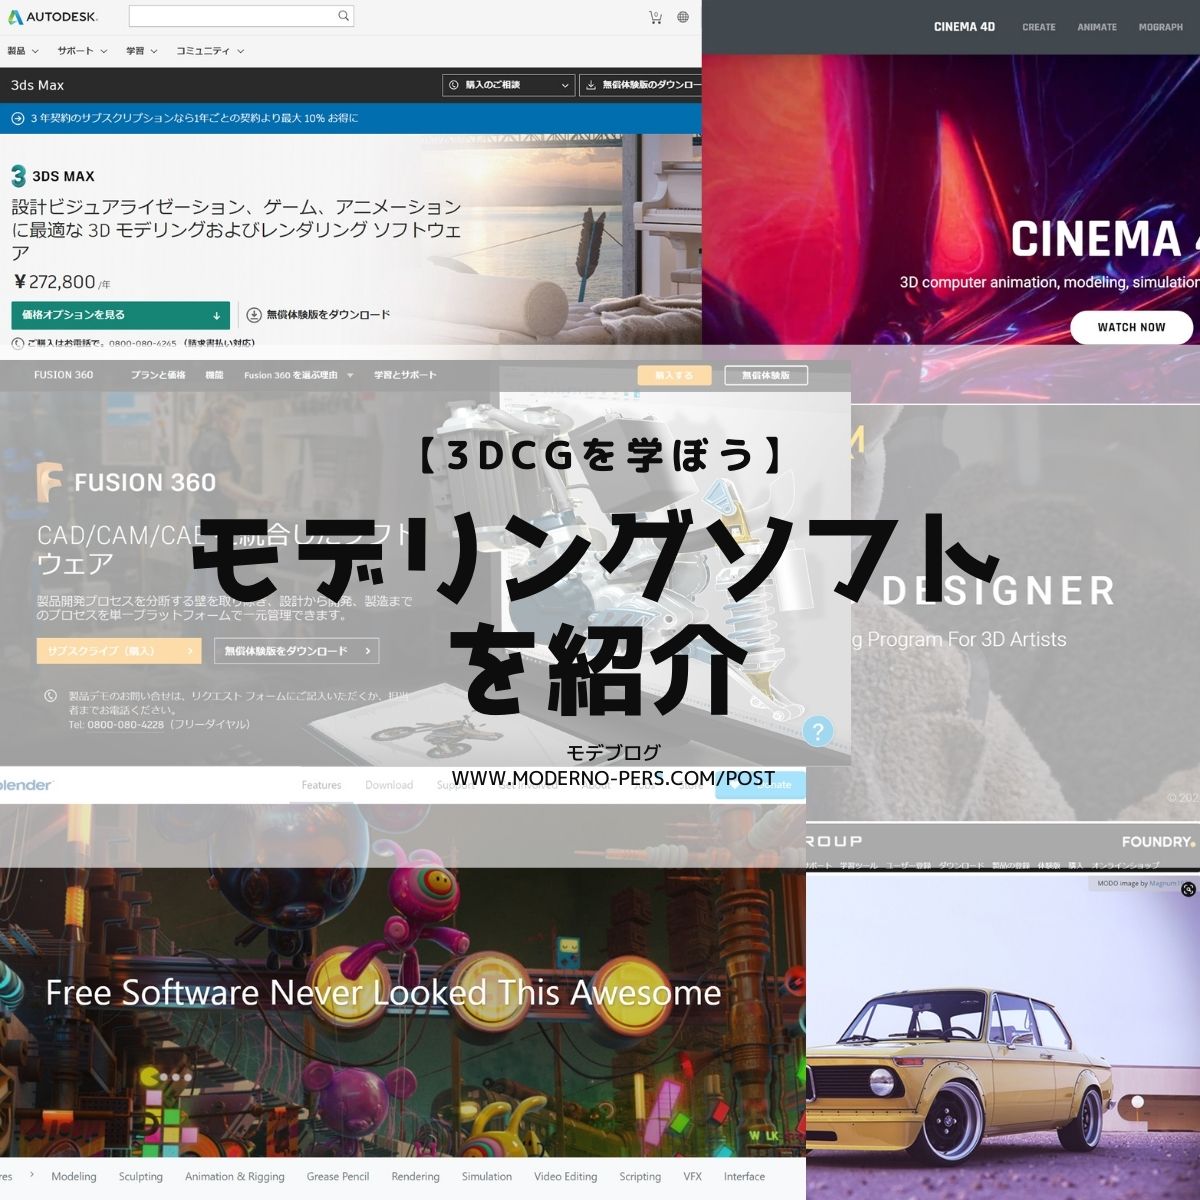
Task: Click the Simulation link on Blender
Action: (487, 1177)
